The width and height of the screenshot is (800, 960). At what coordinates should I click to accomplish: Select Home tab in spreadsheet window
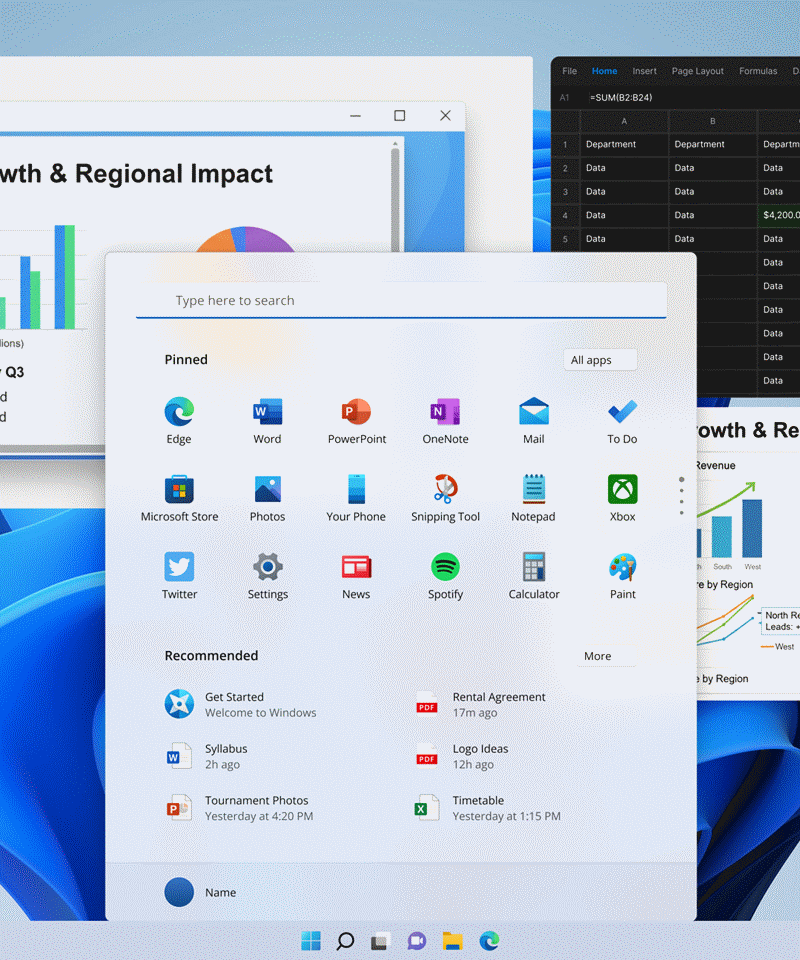604,71
